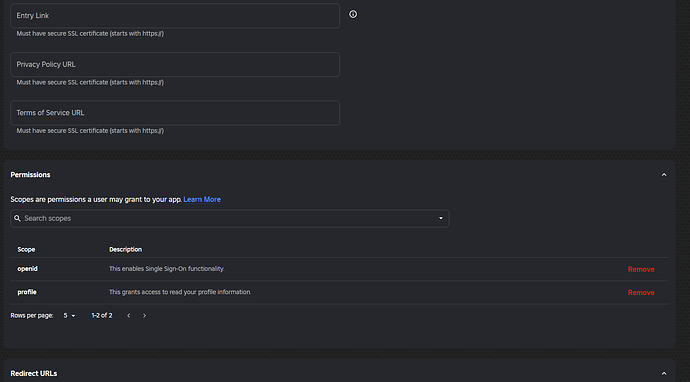Click into the Search scopes box

(229, 218)
